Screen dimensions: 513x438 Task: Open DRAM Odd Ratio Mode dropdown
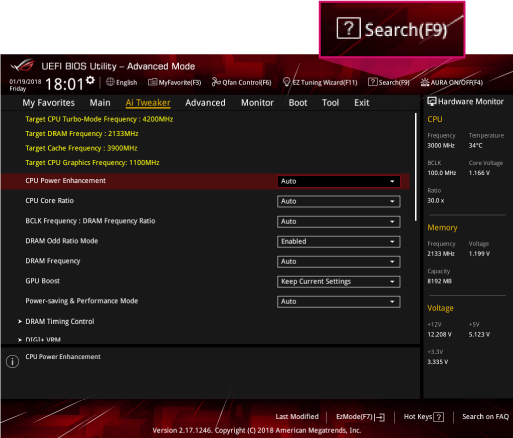[339, 241]
